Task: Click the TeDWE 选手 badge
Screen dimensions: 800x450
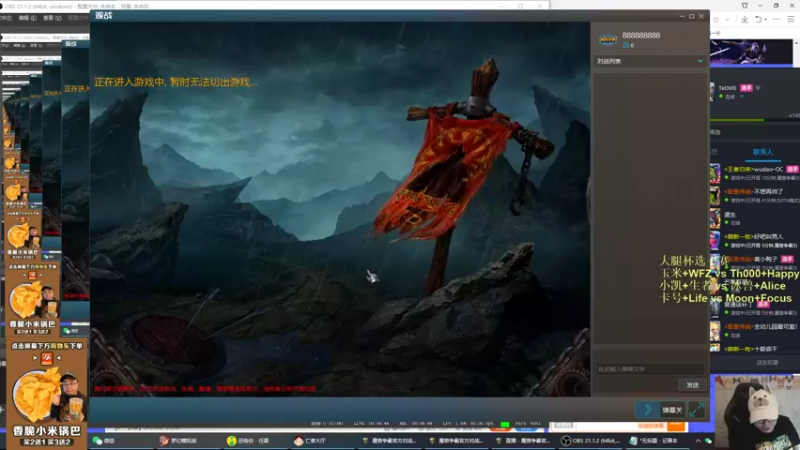Action: [x=746, y=88]
